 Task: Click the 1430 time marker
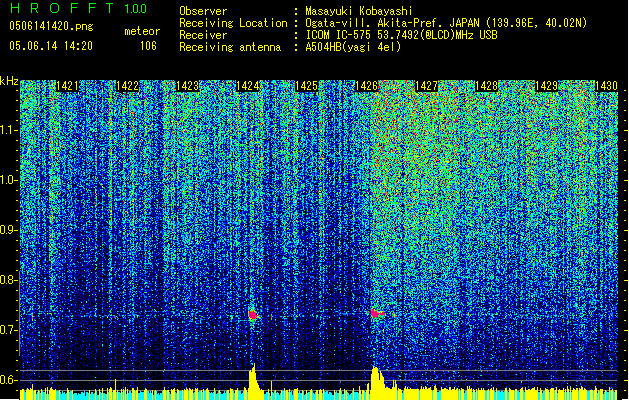click(606, 86)
